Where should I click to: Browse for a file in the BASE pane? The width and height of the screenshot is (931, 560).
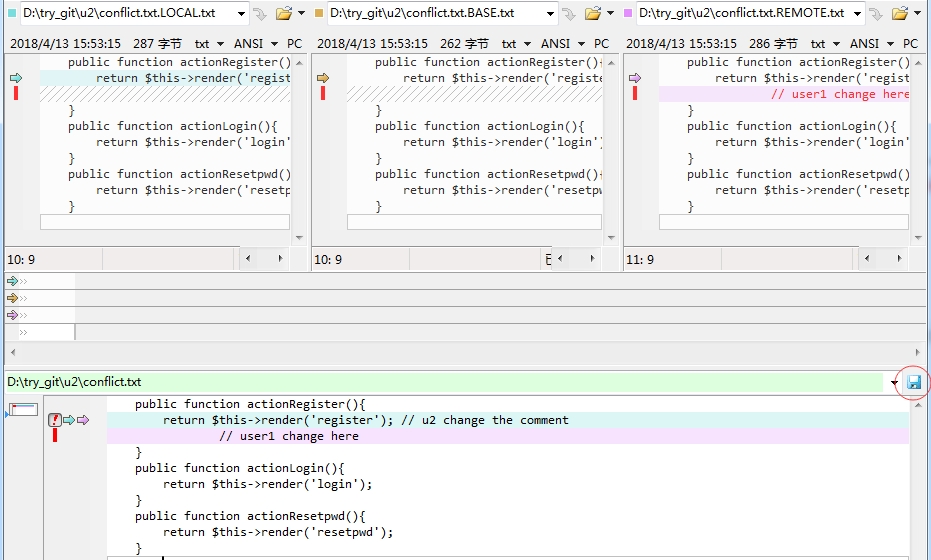point(592,13)
